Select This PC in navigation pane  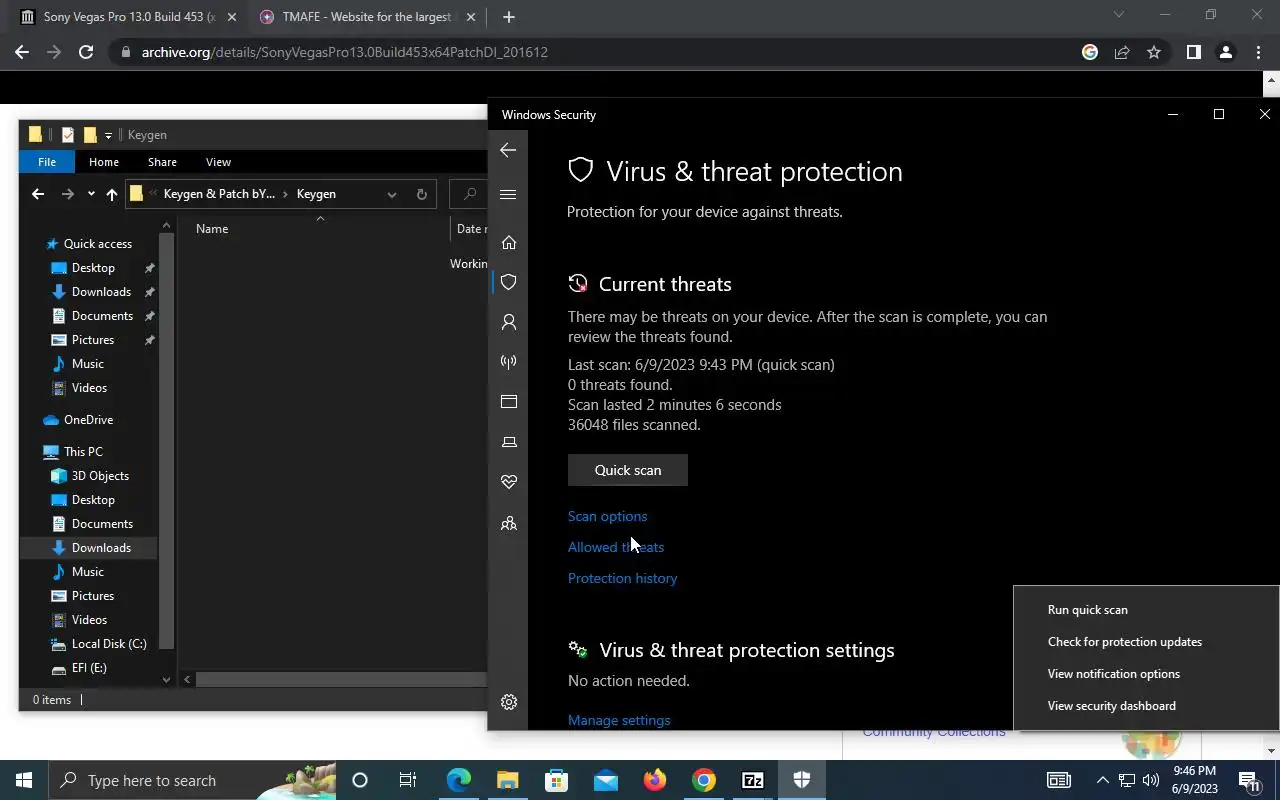click(83, 452)
